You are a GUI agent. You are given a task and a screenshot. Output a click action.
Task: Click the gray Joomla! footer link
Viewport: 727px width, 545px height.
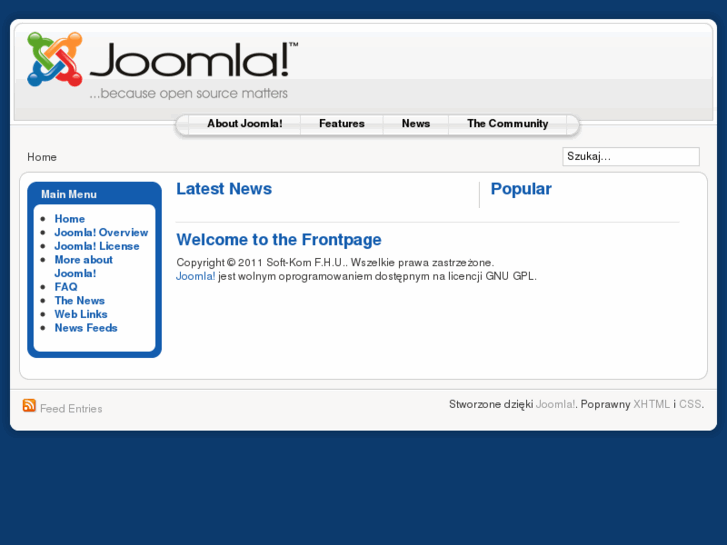tap(555, 404)
